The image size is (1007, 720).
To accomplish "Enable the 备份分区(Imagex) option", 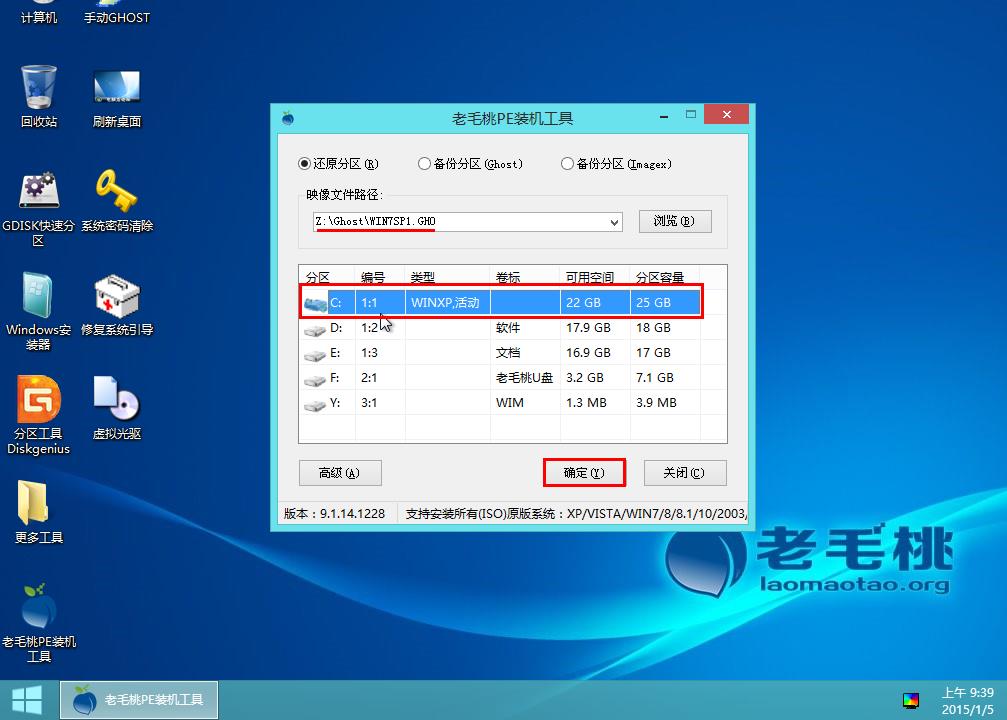I will point(568,164).
